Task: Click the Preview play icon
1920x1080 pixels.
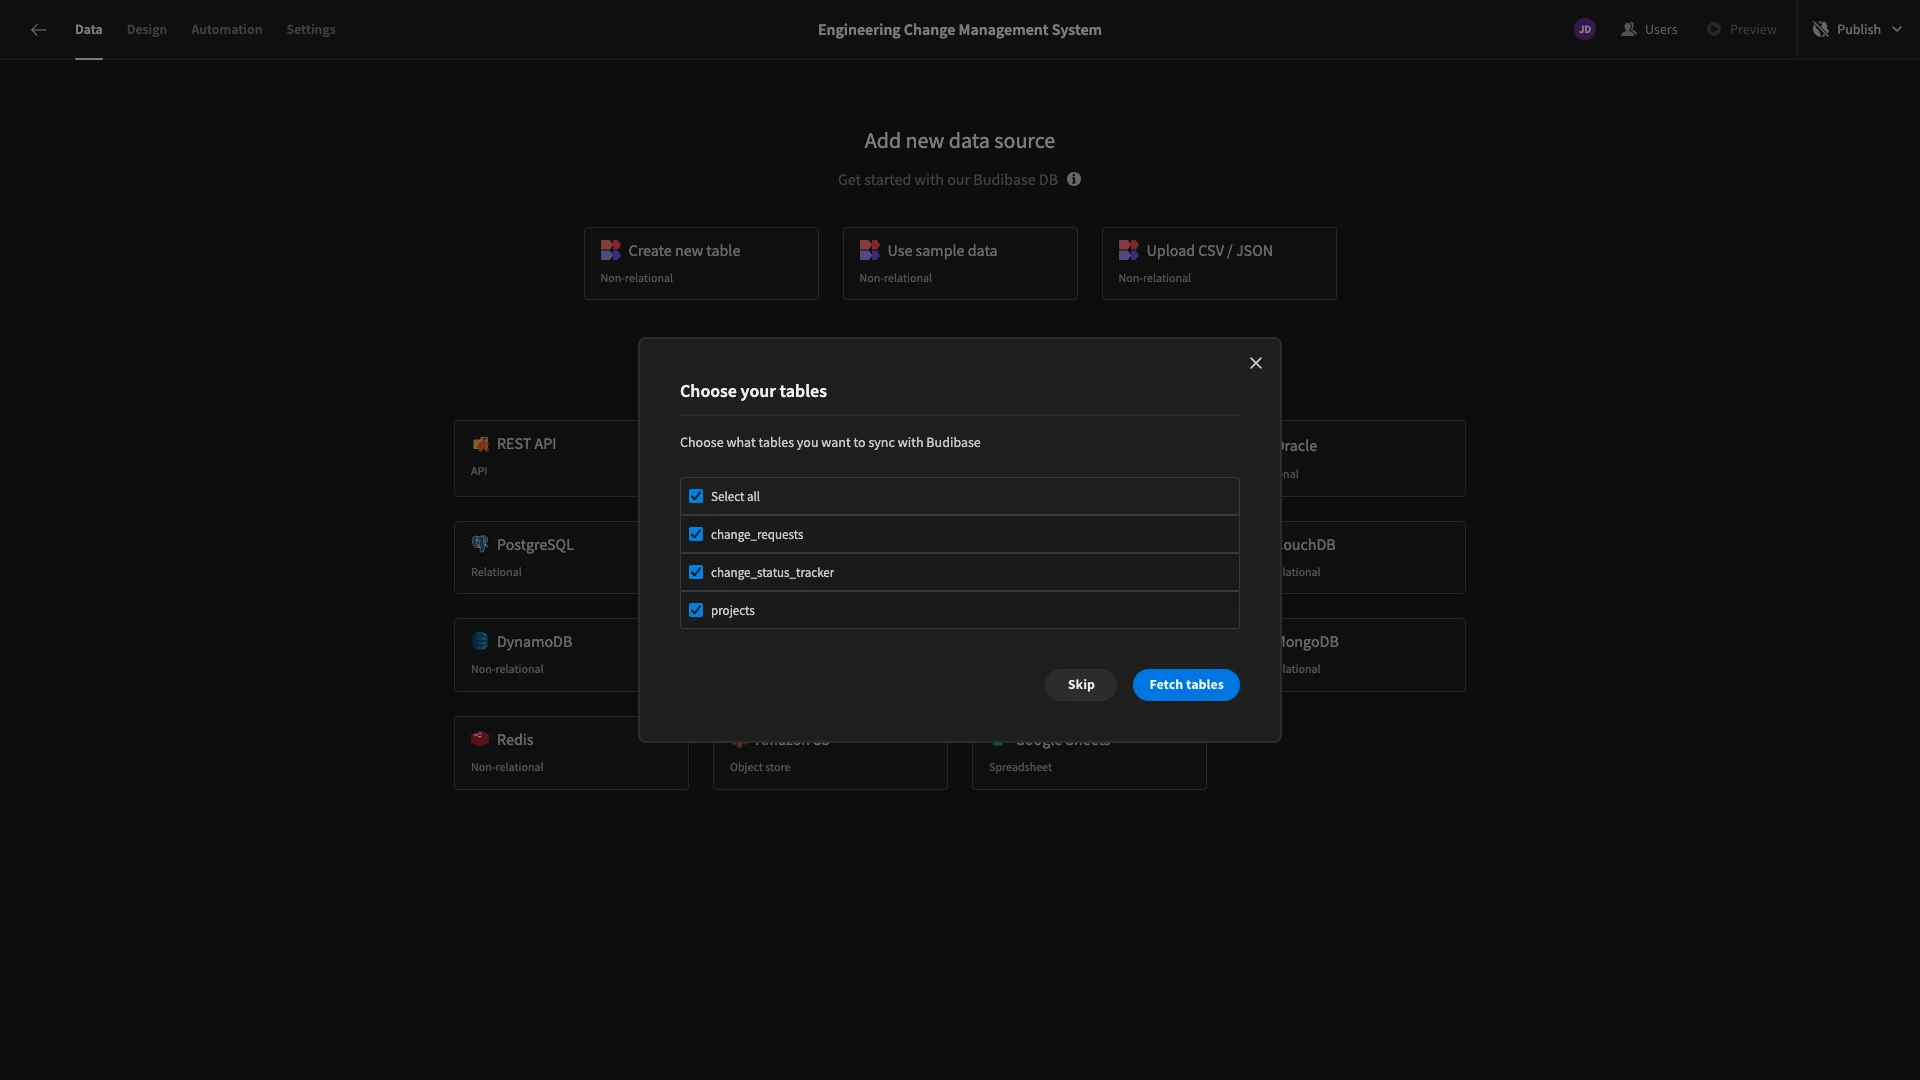Action: click(1714, 29)
